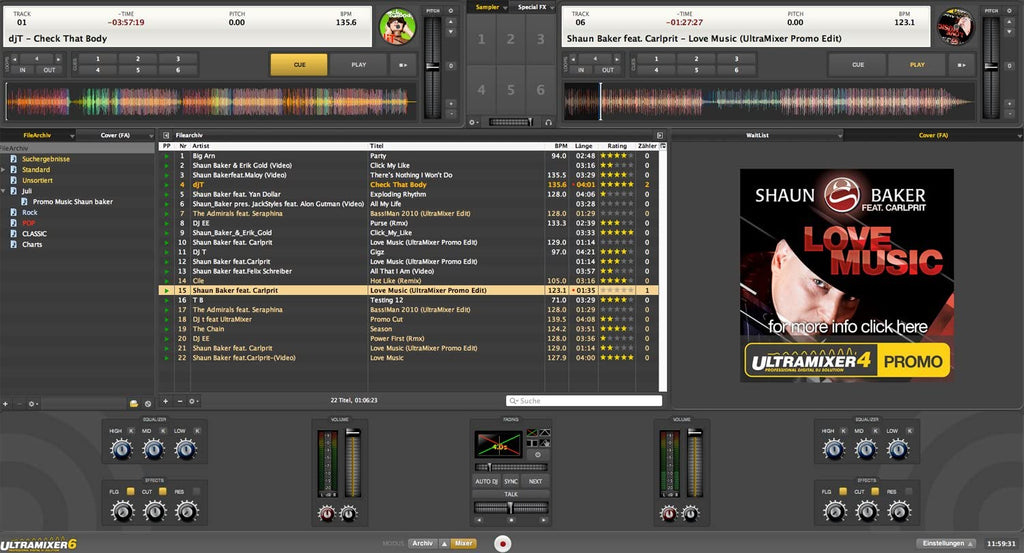1024x553 pixels.
Task: Toggle left deck HIGH kill K button
Action: [131, 431]
